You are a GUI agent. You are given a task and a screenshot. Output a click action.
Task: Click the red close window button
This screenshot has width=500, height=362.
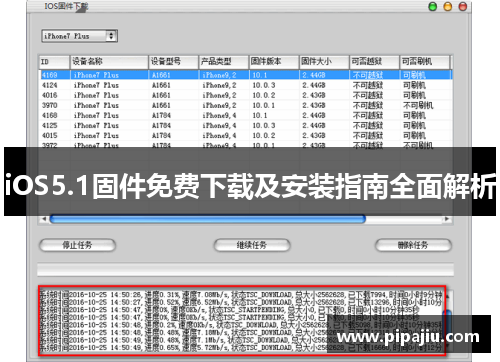(x=463, y=7)
